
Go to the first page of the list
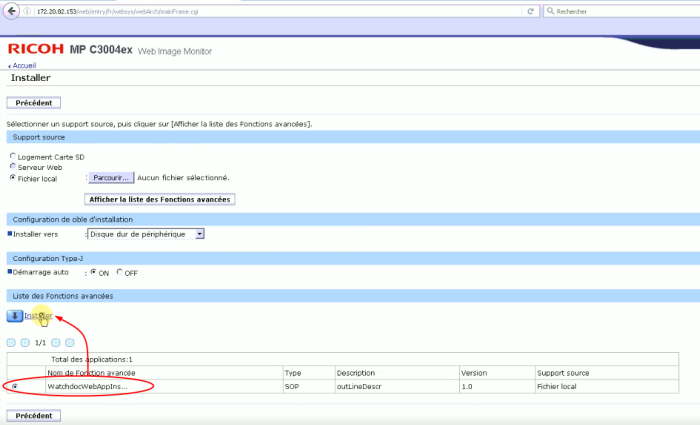coord(11,342)
